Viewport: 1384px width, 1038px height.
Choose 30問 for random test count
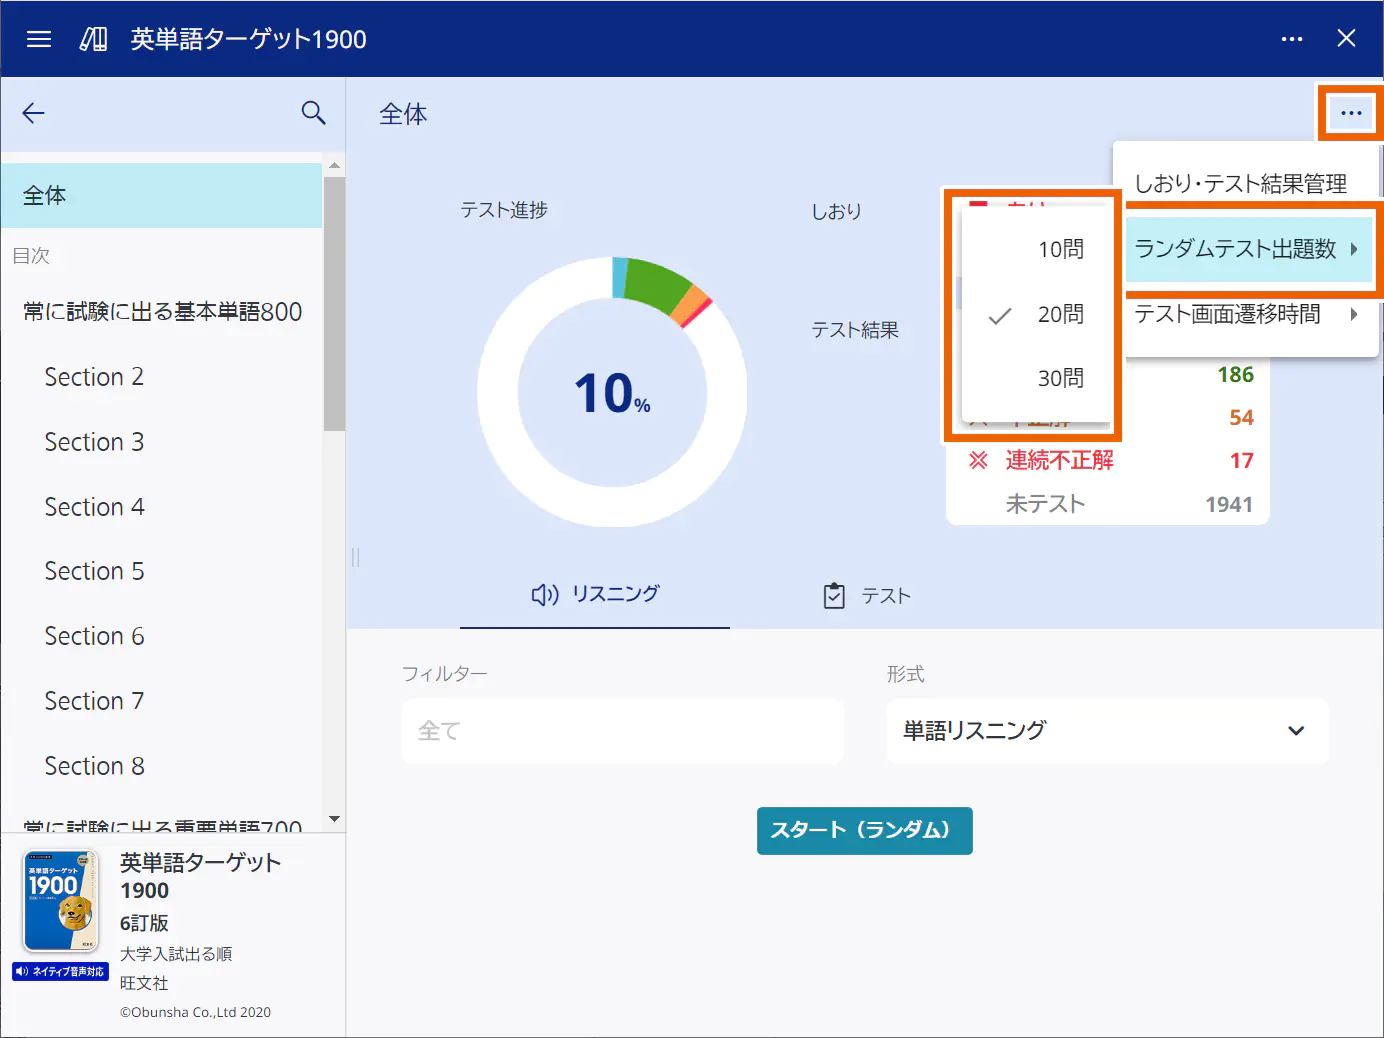pyautogui.click(x=1036, y=378)
